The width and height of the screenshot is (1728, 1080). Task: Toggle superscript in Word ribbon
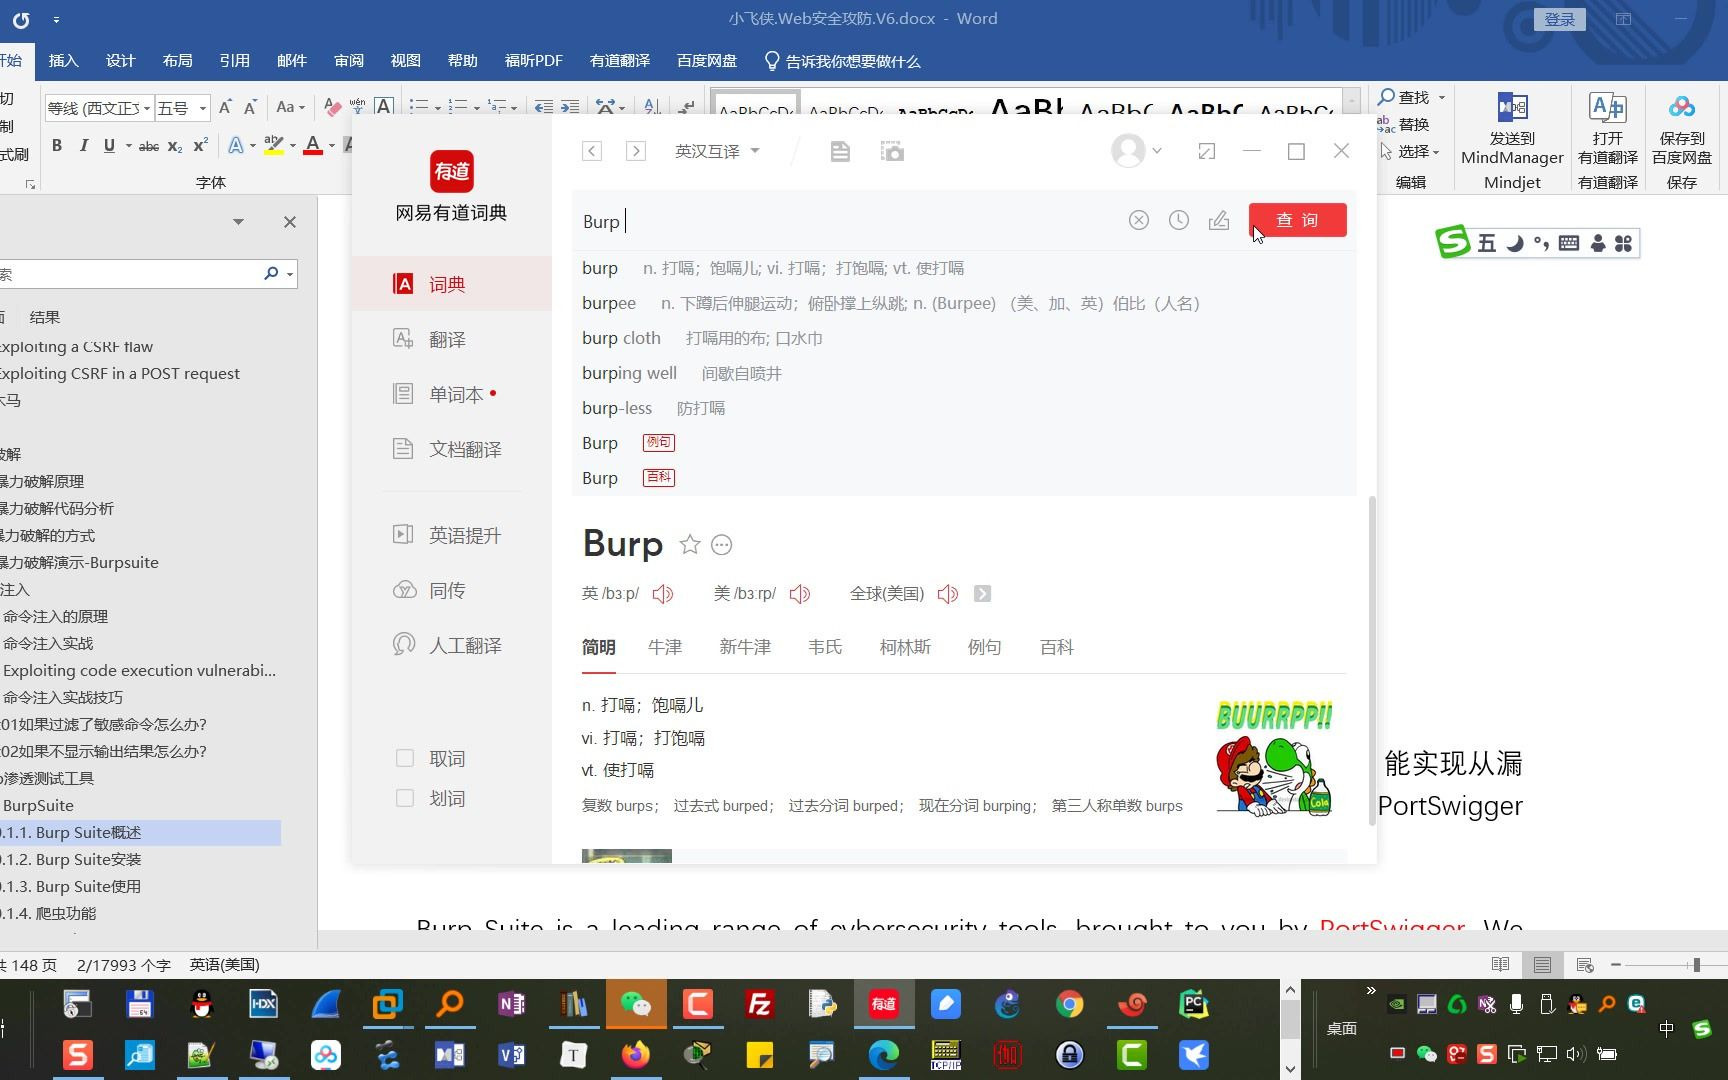click(x=200, y=145)
